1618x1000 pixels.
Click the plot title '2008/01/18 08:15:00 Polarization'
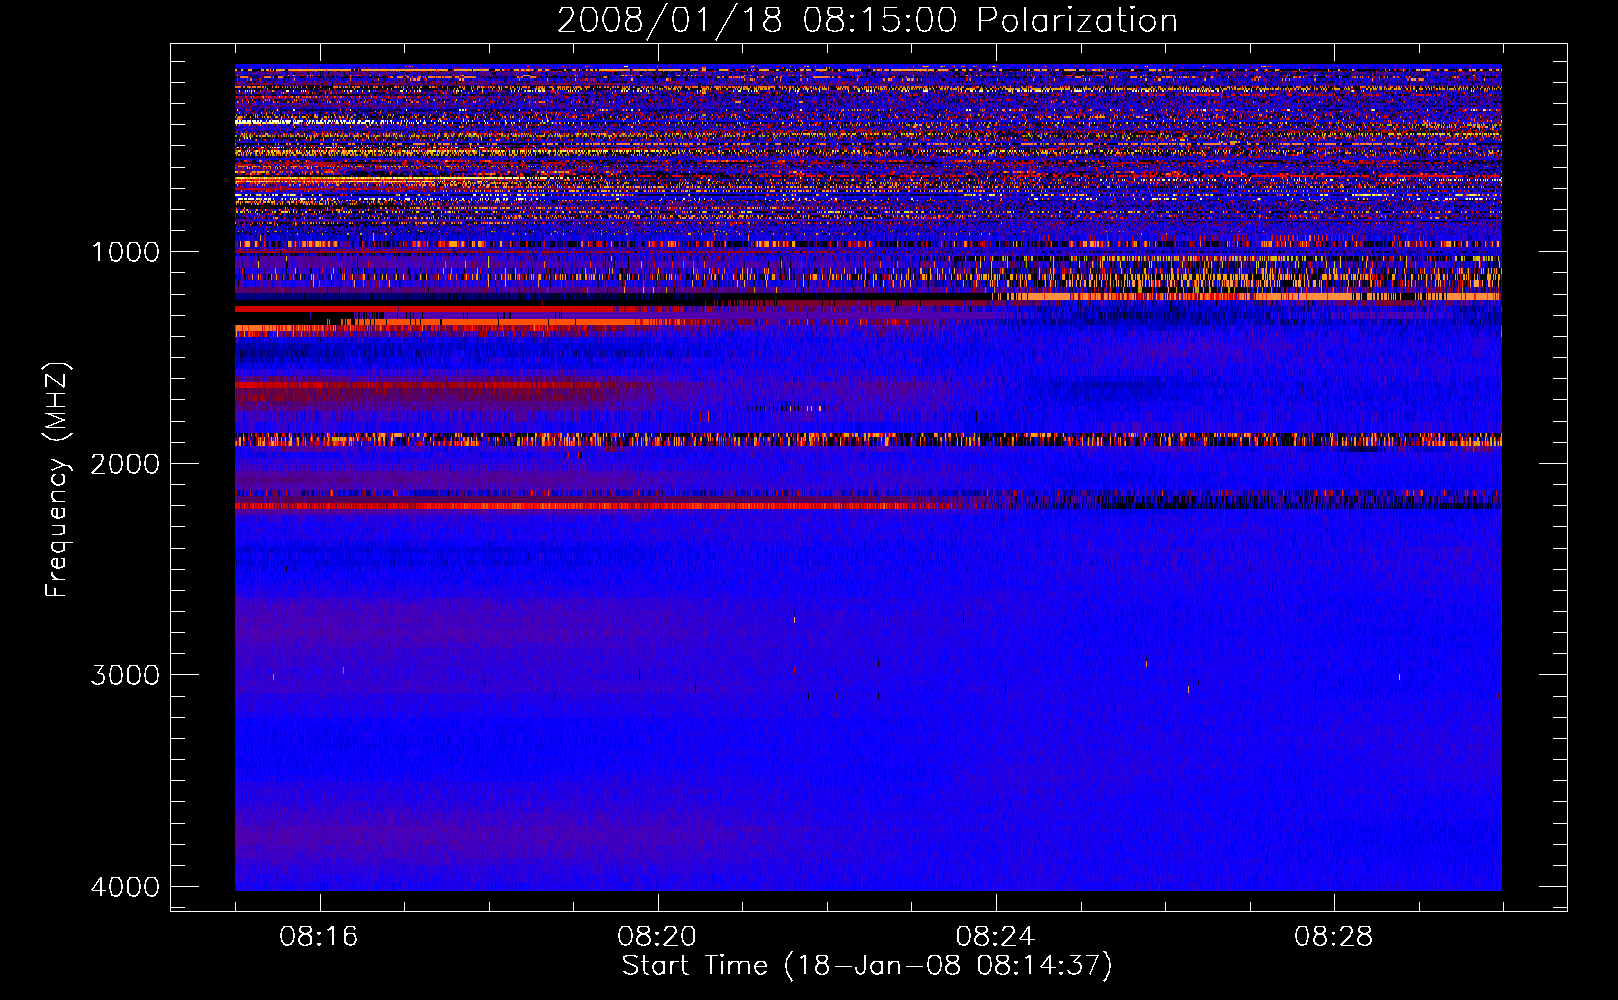pos(867,20)
